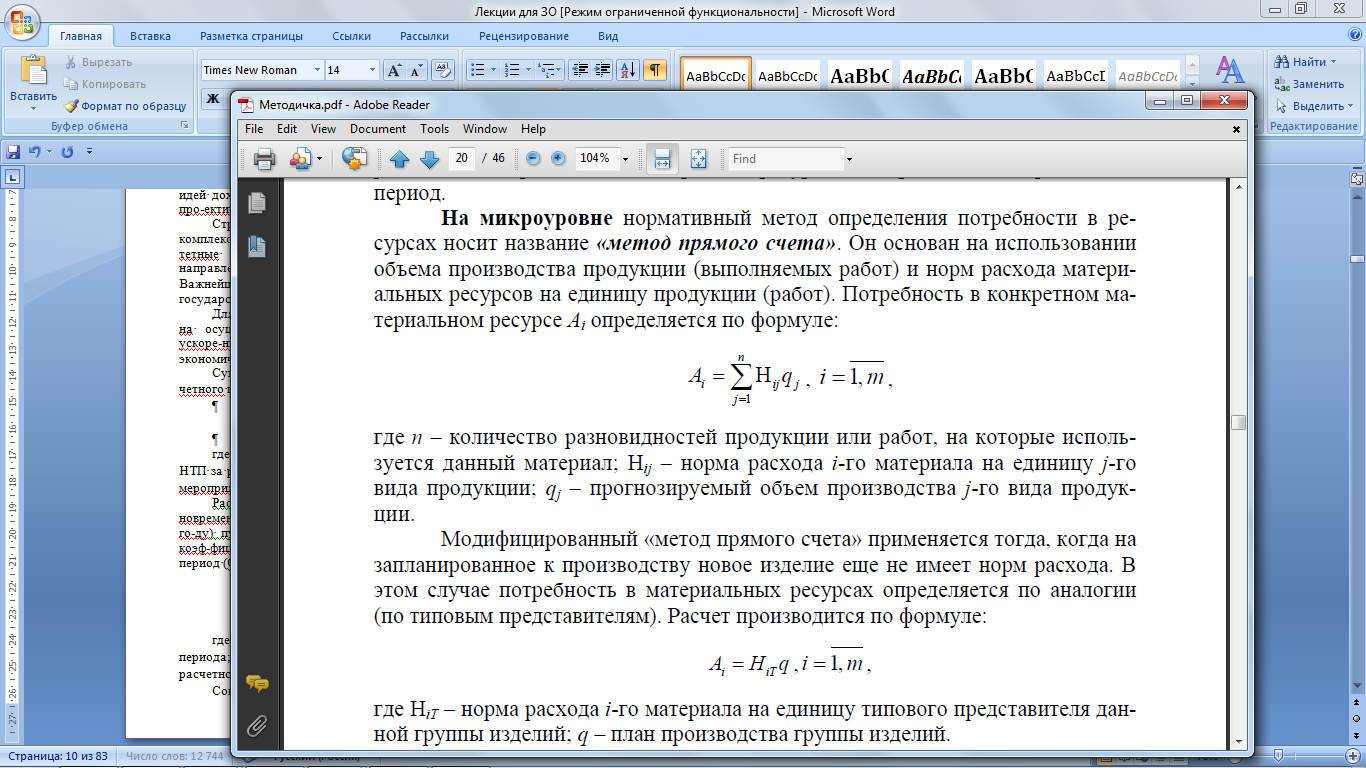This screenshot has width=1366, height=768.
Task: Open the Find options dropdown arrow in Reader
Action: 849,159
